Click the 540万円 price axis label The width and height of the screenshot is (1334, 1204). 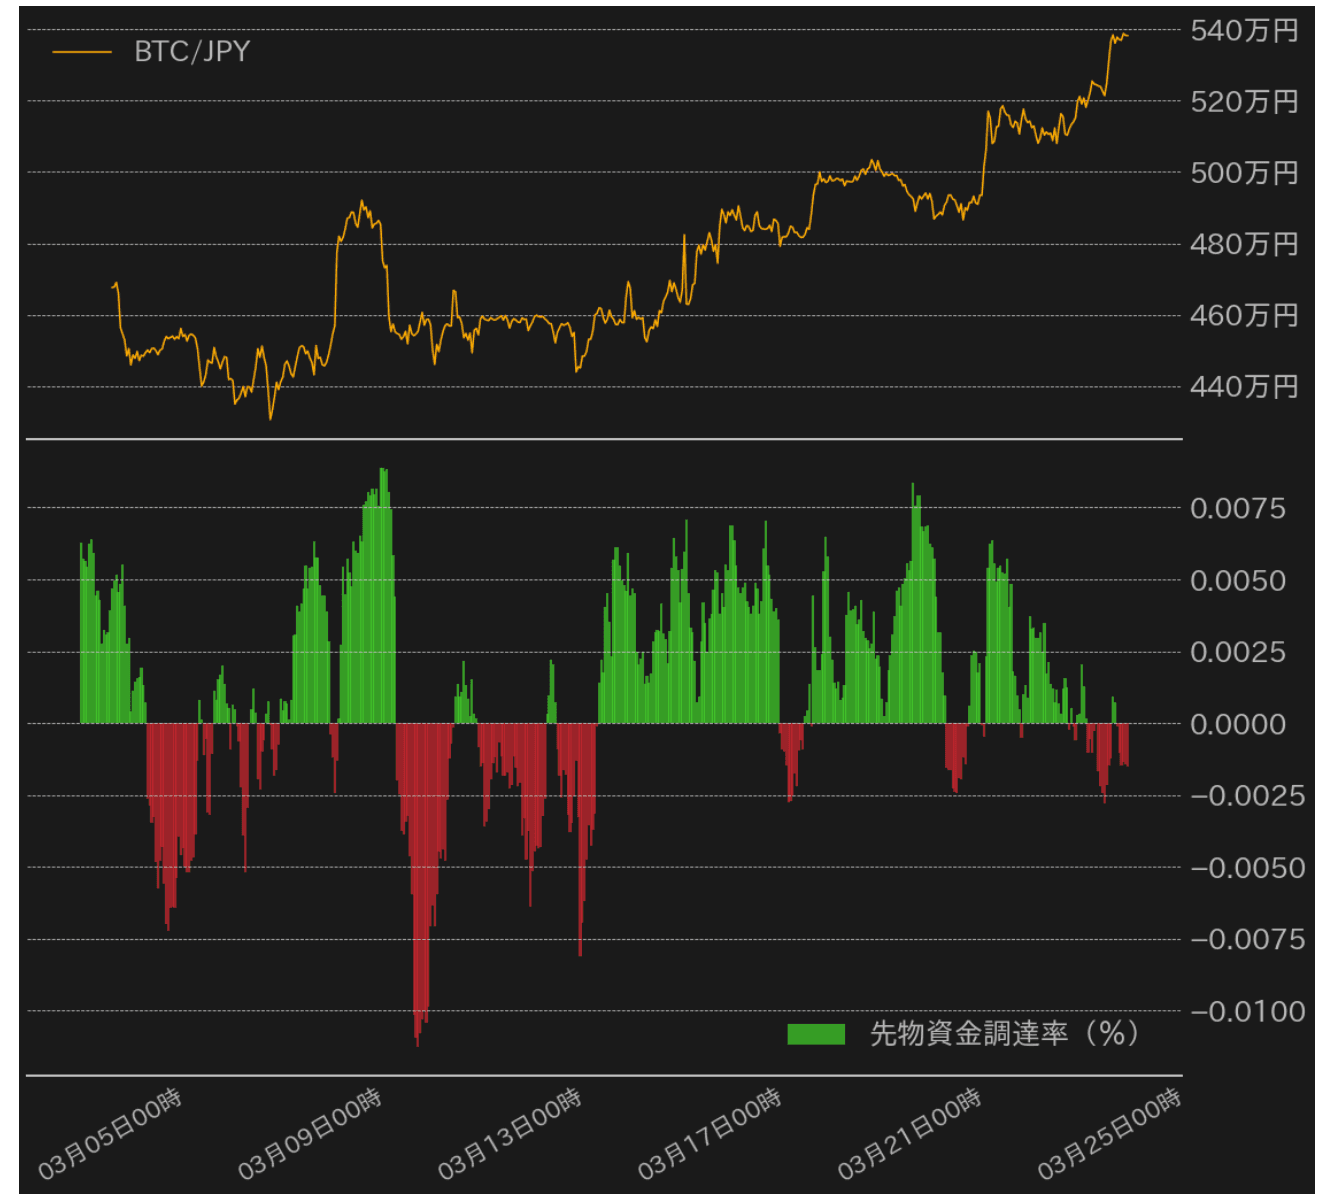[1244, 31]
